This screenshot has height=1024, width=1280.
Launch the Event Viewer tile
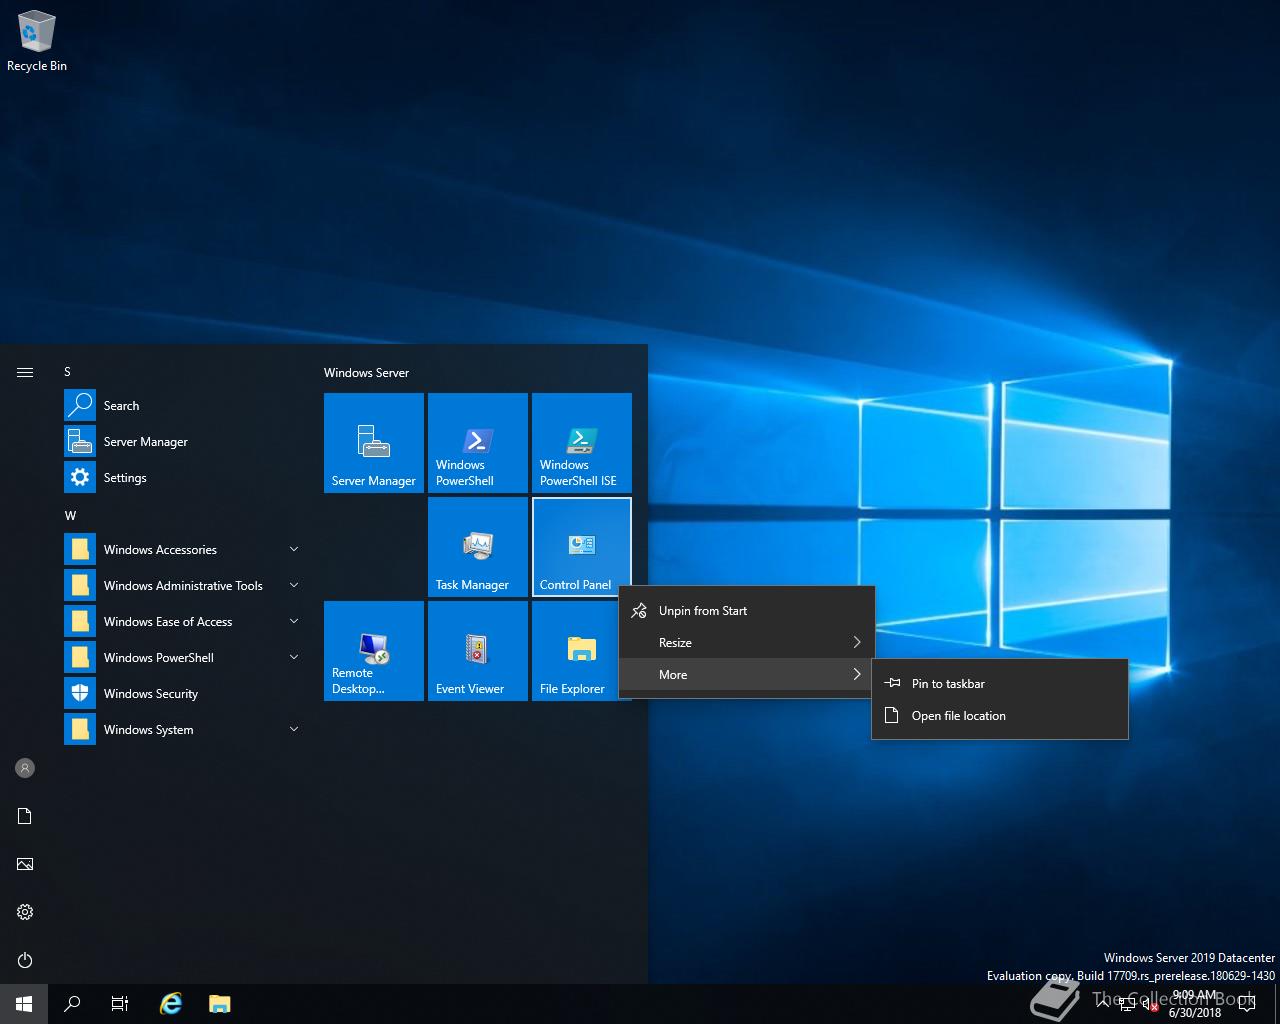point(478,651)
